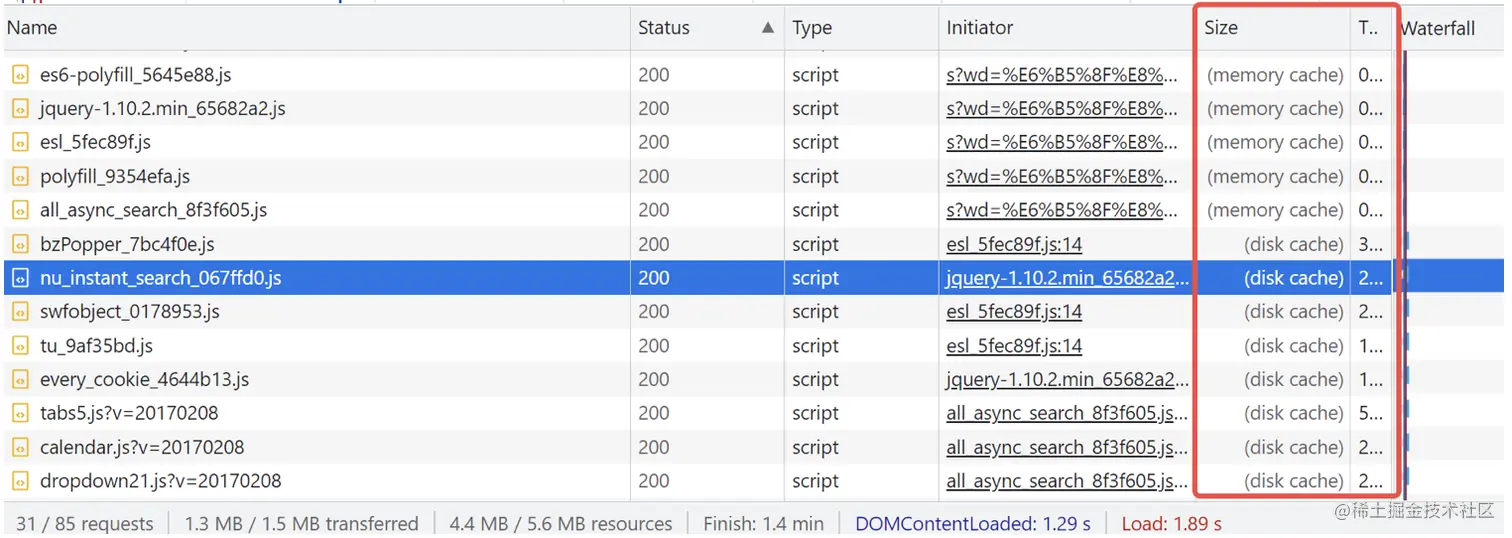This screenshot has width=1512, height=538.
Task: Open esl_5fec89f.js:14 initiator link for bzPopper
Action: (x=1014, y=245)
